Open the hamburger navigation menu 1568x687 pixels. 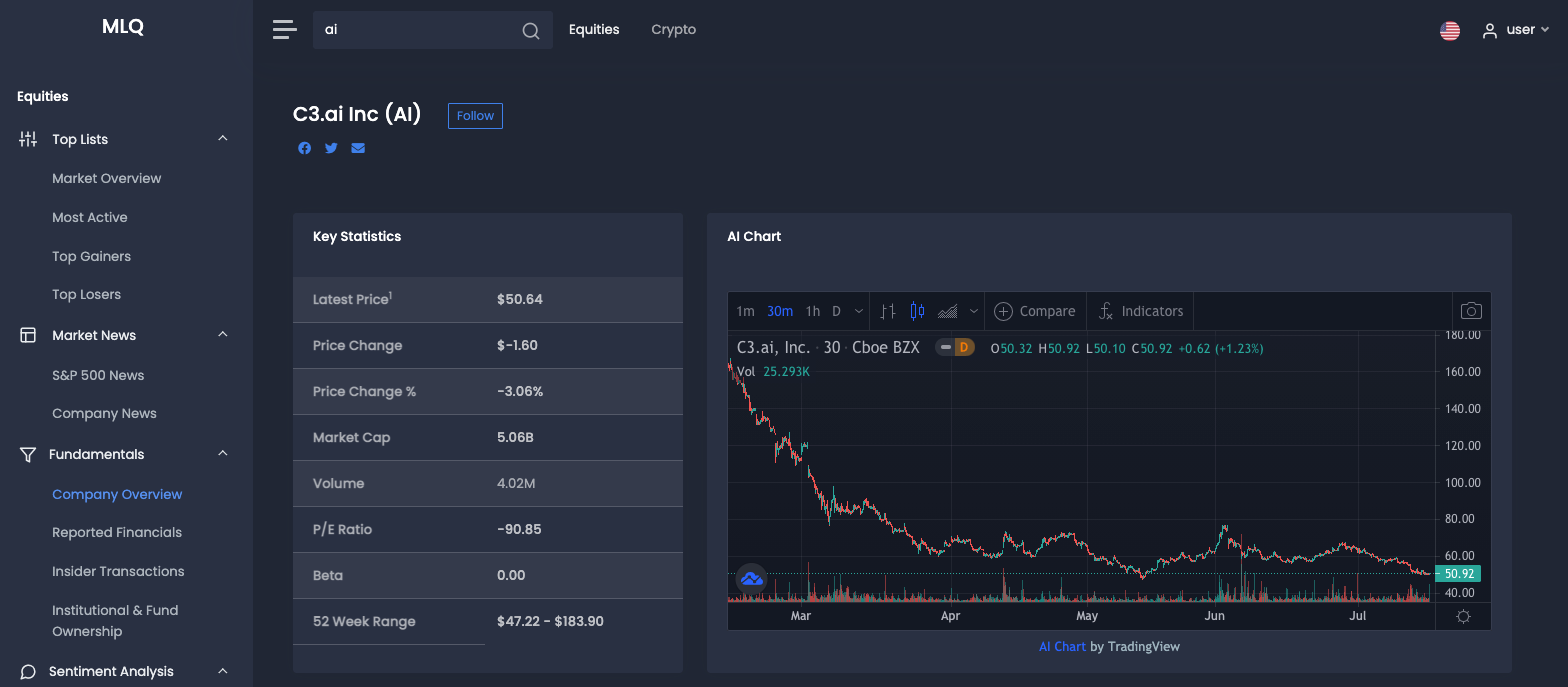point(285,29)
